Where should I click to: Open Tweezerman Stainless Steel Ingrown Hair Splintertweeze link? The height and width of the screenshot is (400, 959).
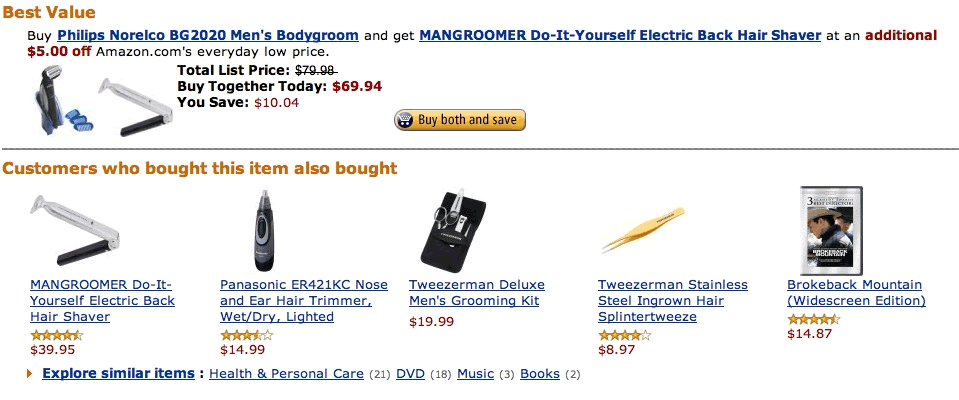click(673, 301)
